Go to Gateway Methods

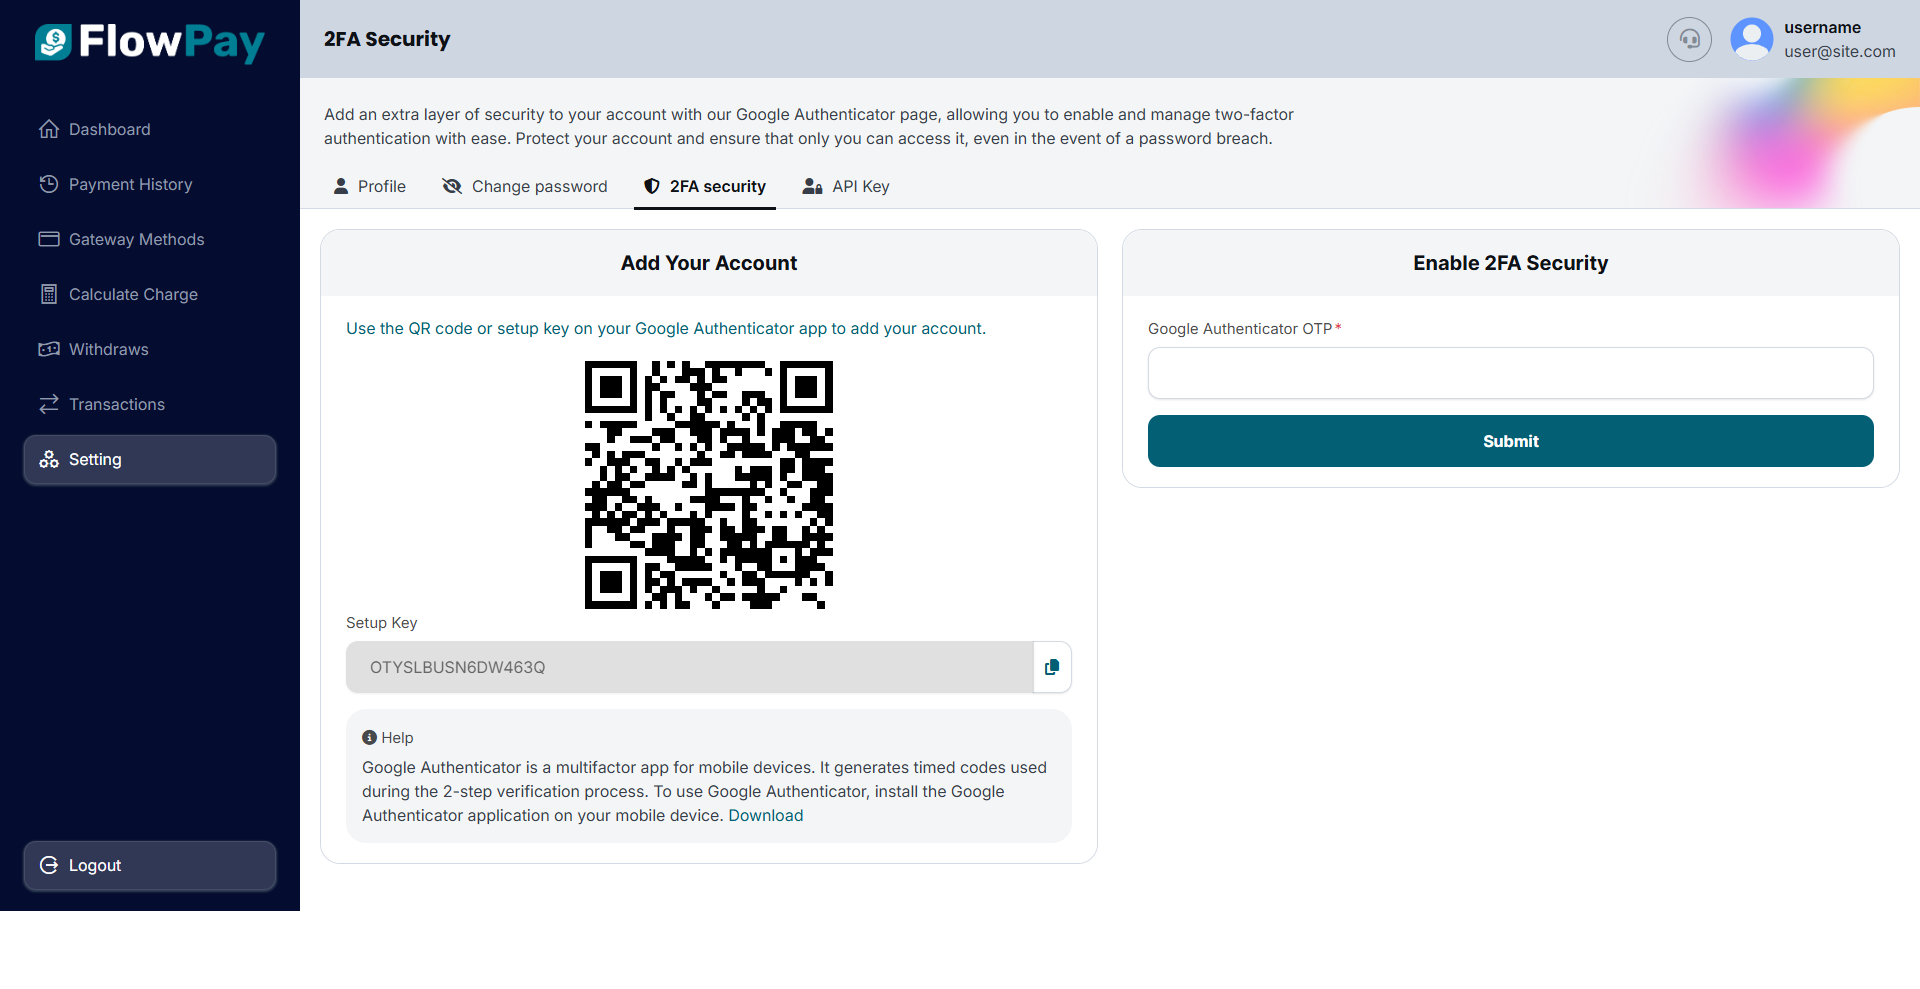[136, 239]
